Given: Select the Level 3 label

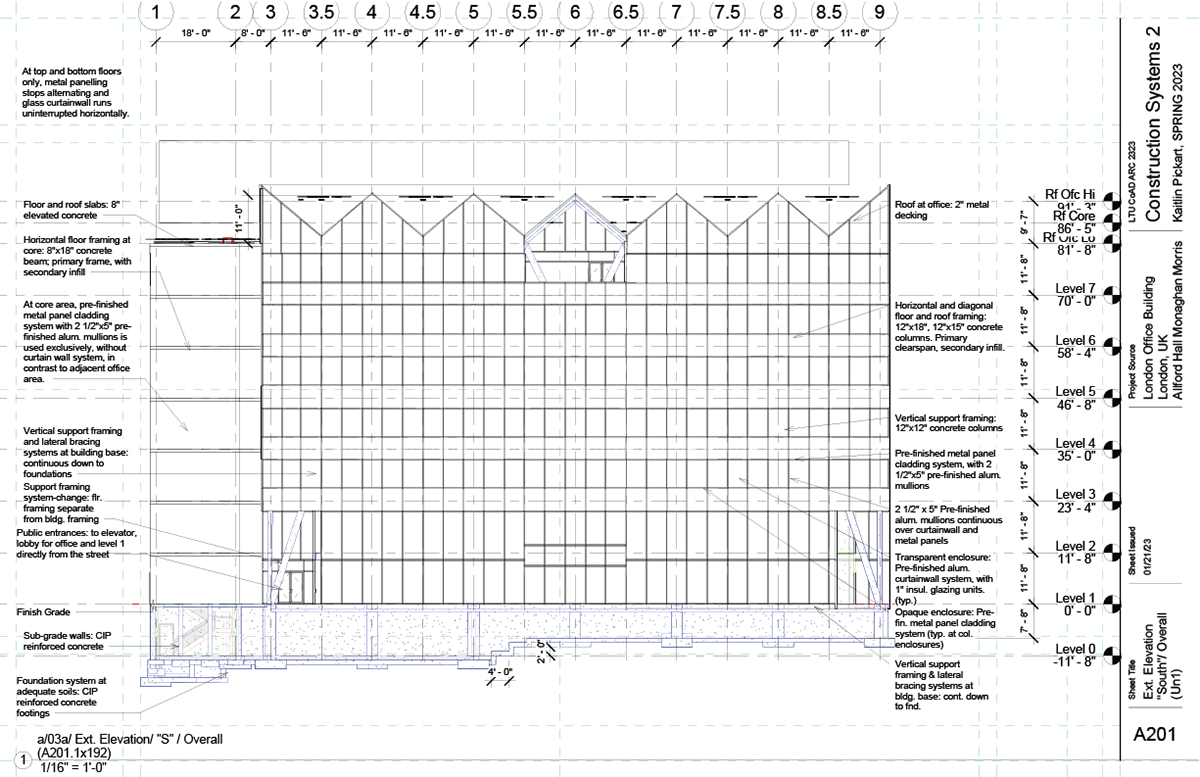Looking at the screenshot, I should click(1076, 494).
